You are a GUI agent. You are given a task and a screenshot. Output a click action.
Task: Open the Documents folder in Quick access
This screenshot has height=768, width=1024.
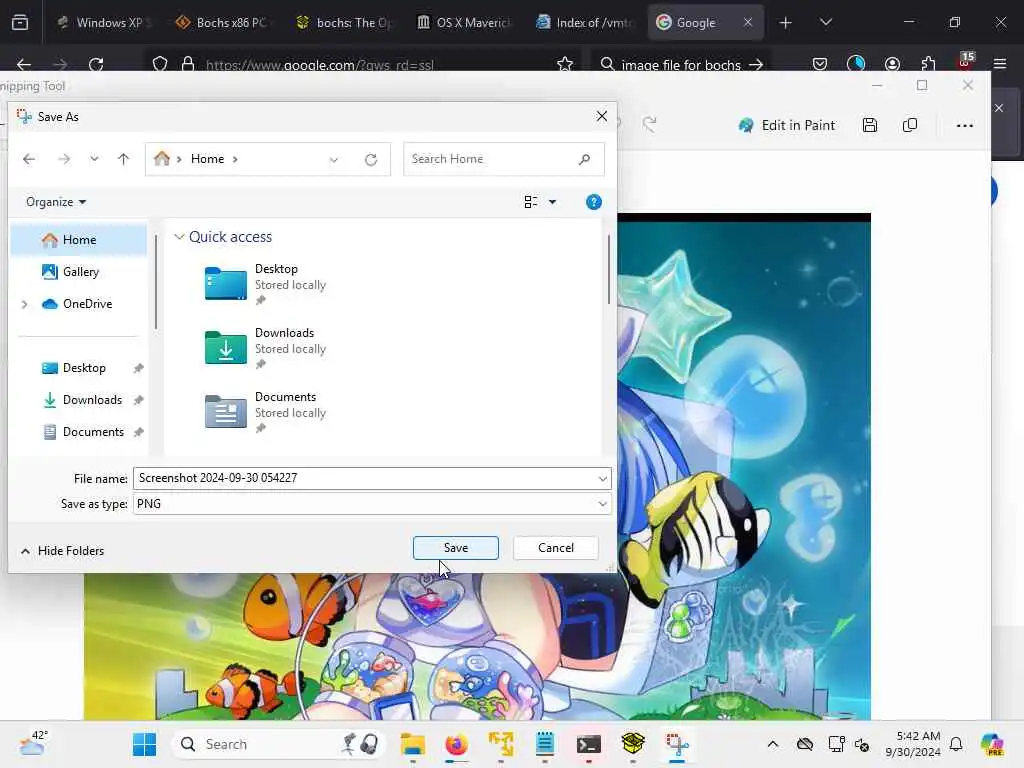tap(264, 412)
